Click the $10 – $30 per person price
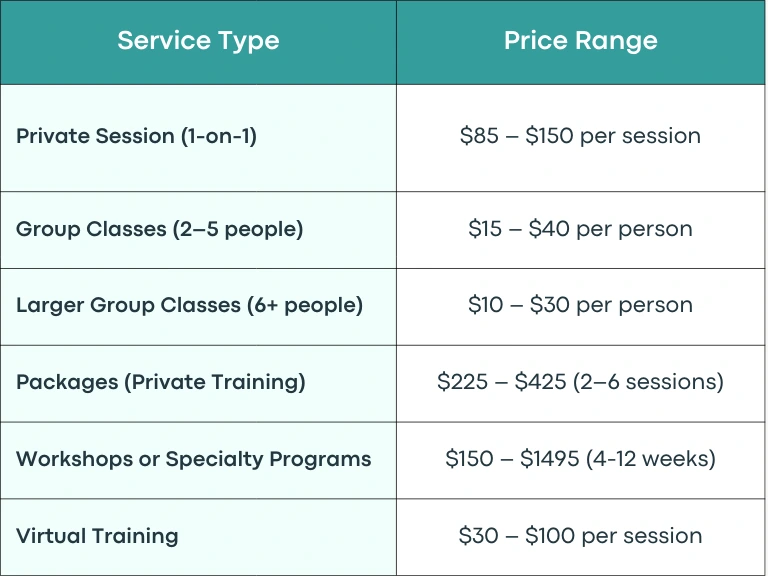 580,305
